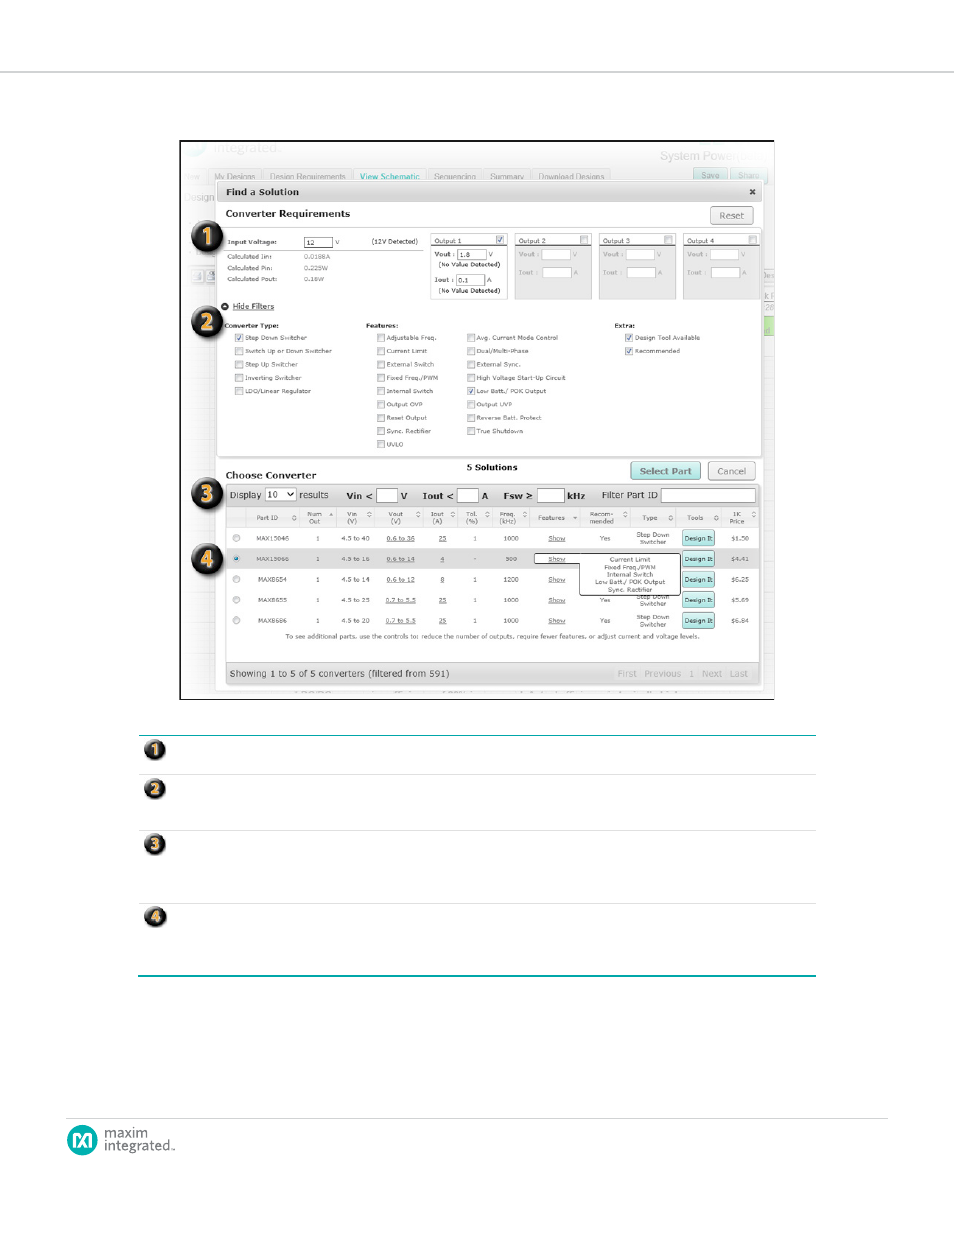Enable the Output 3 checkbox
954x1235 pixels.
click(668, 240)
